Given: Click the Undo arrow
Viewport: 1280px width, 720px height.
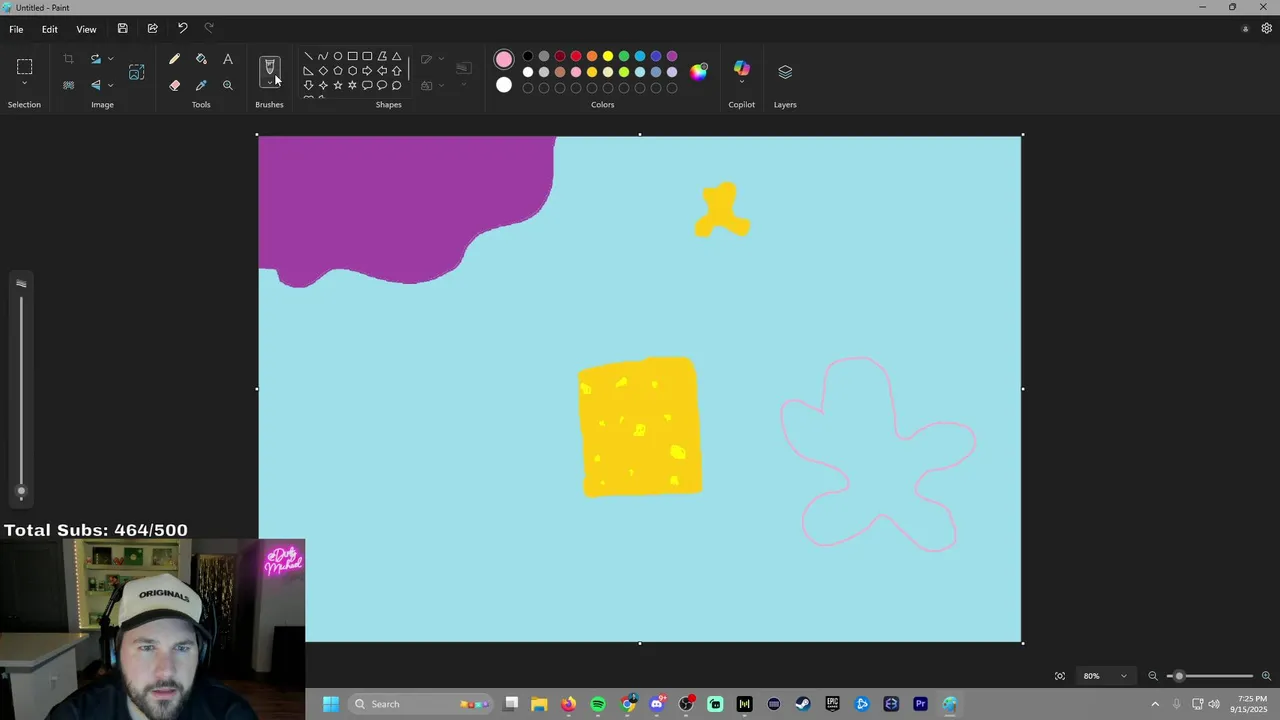Looking at the screenshot, I should coord(182,29).
